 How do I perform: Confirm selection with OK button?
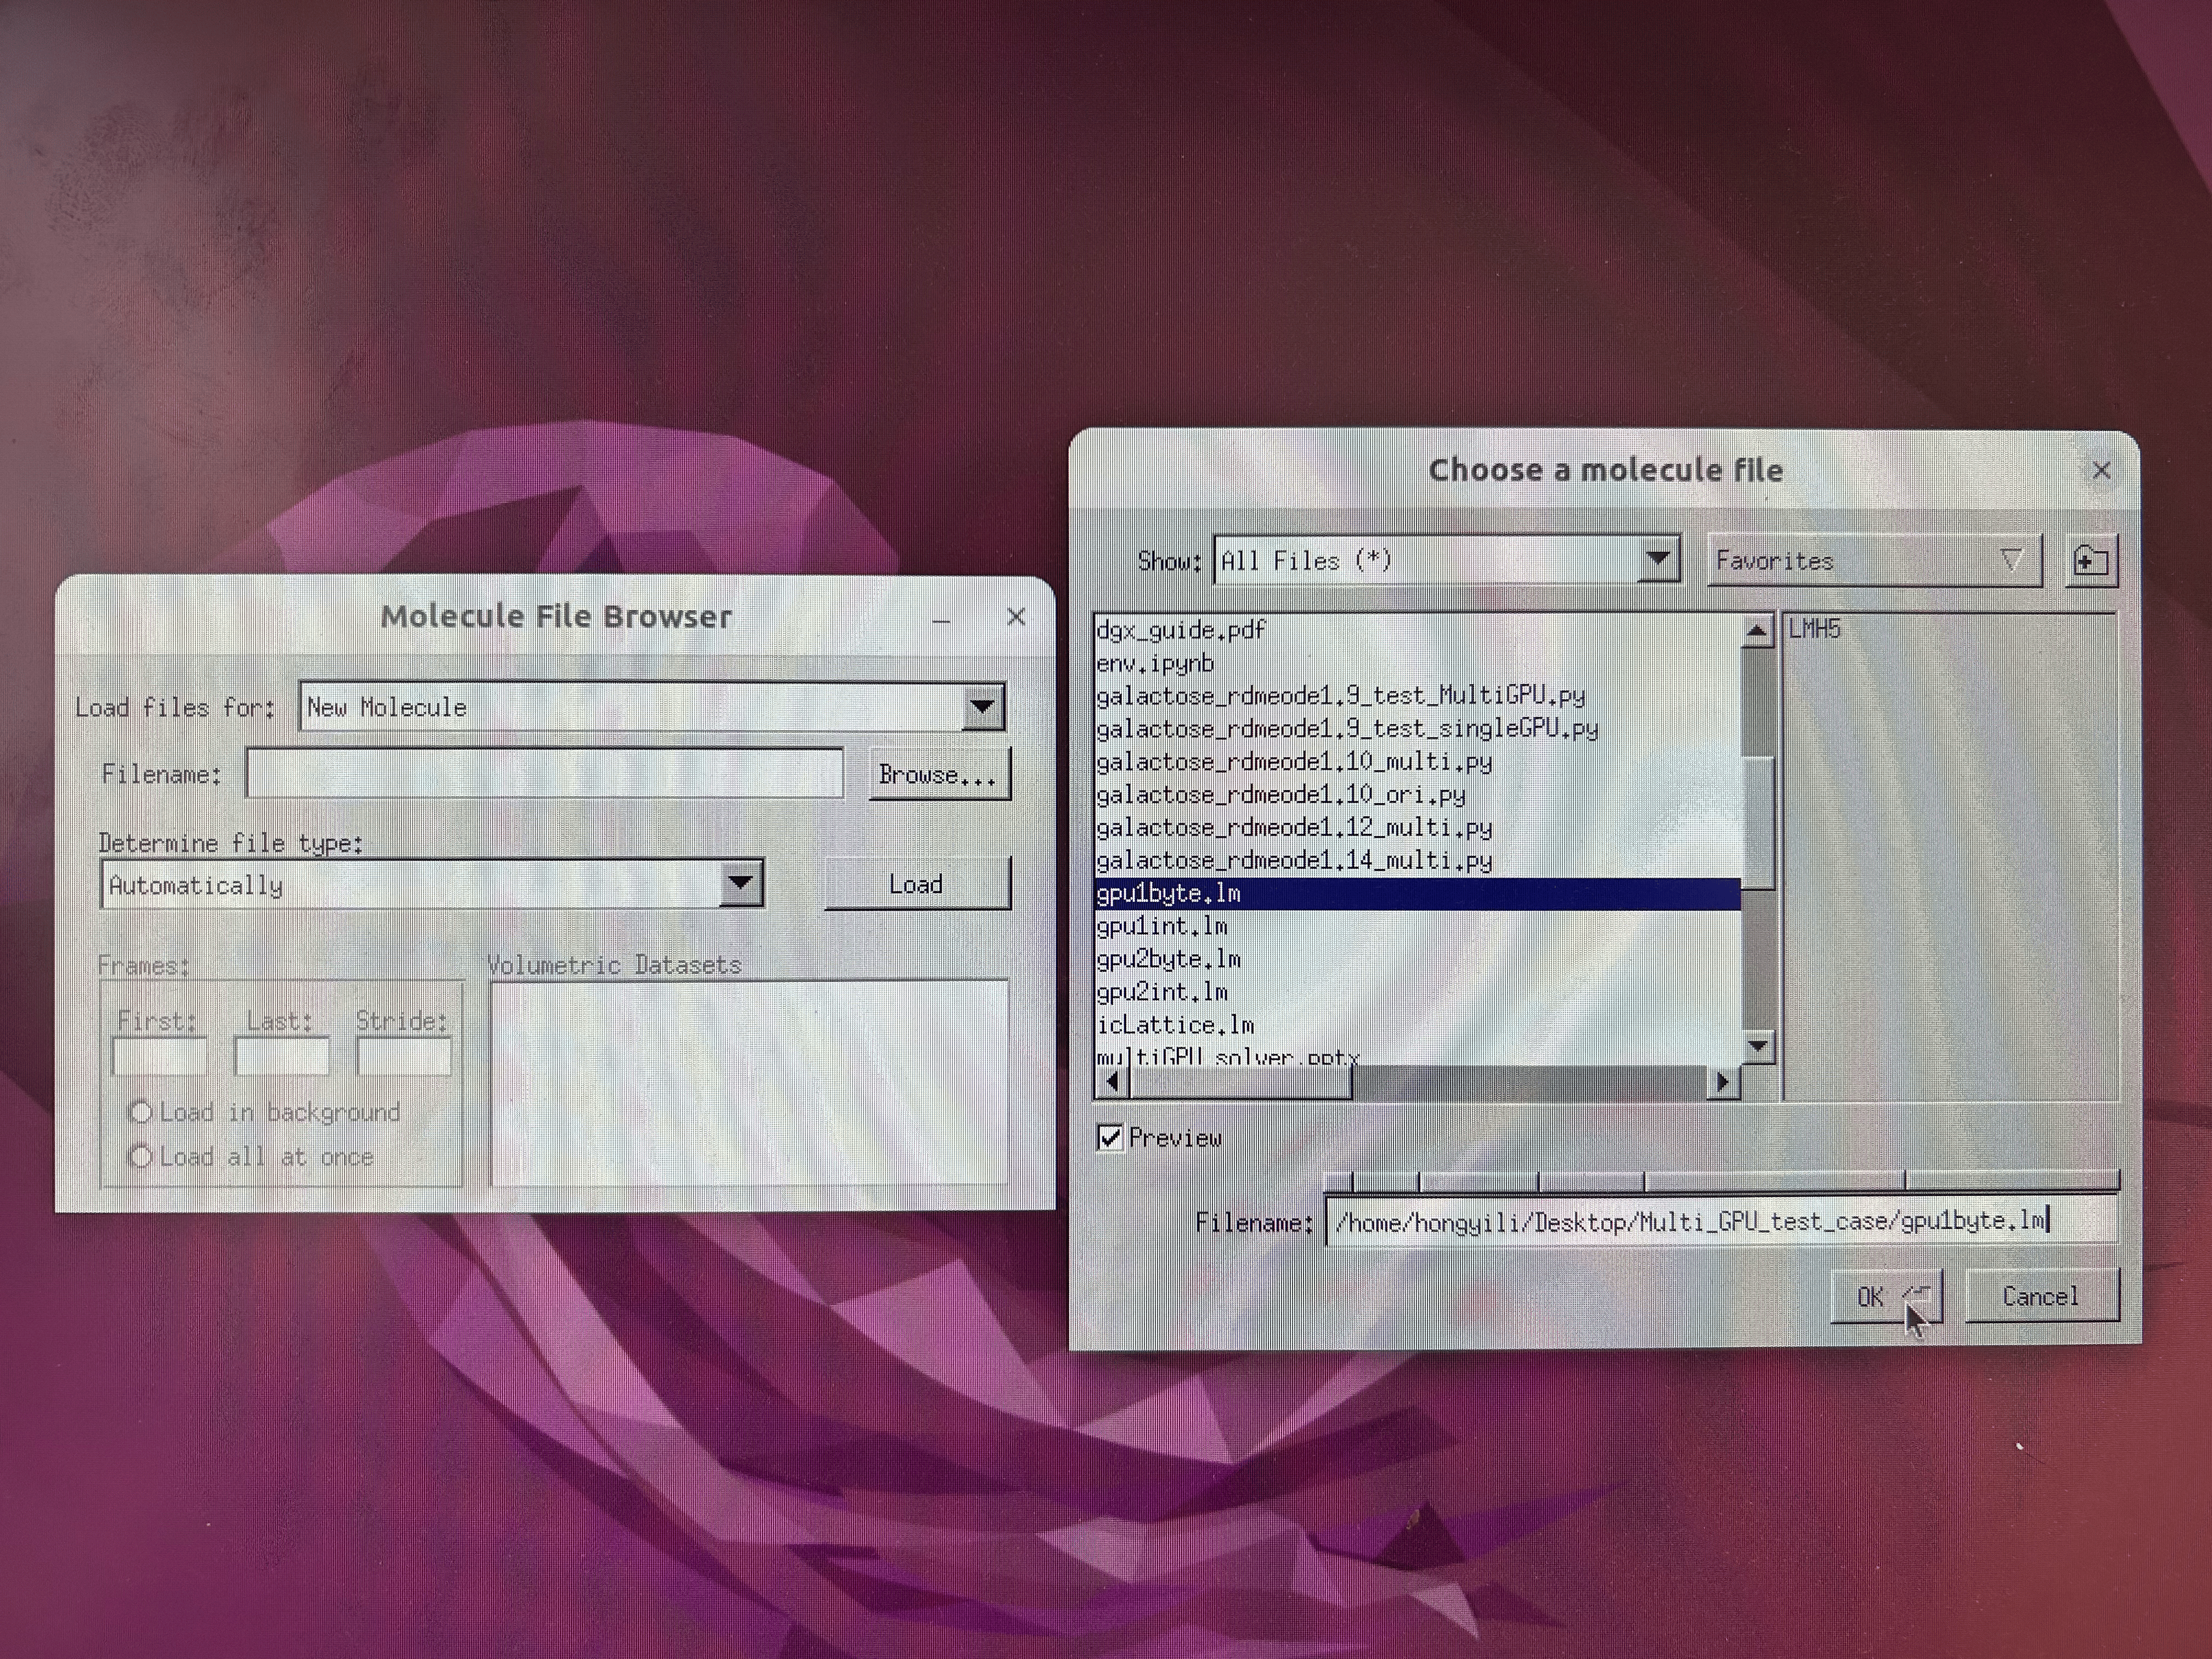pos(1886,1297)
